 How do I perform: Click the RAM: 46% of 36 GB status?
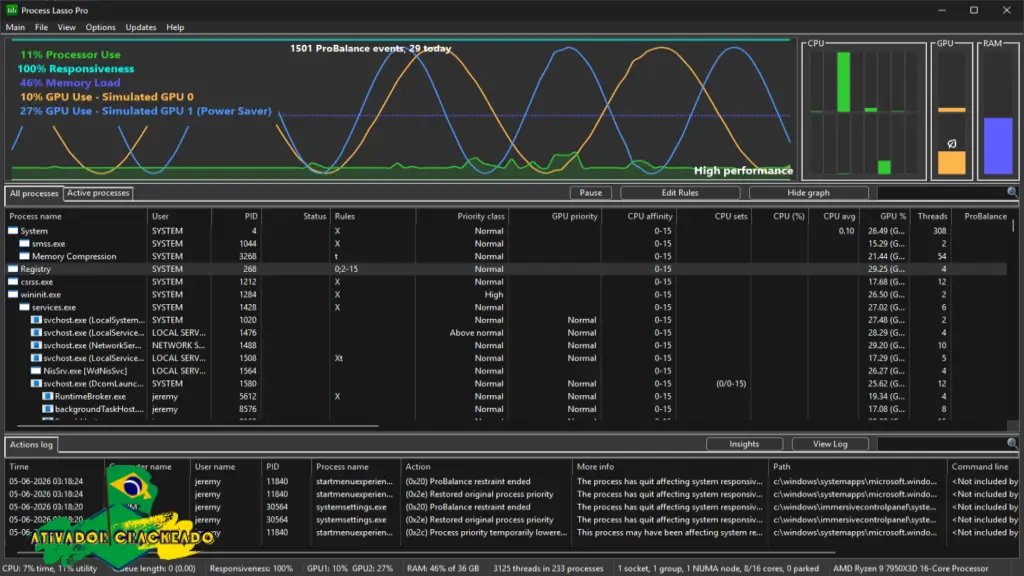pos(443,568)
